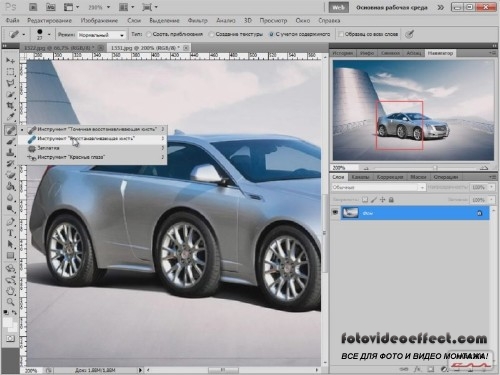Open the Редактирование menu
Viewport: 500px width, 375px height.
(49, 21)
